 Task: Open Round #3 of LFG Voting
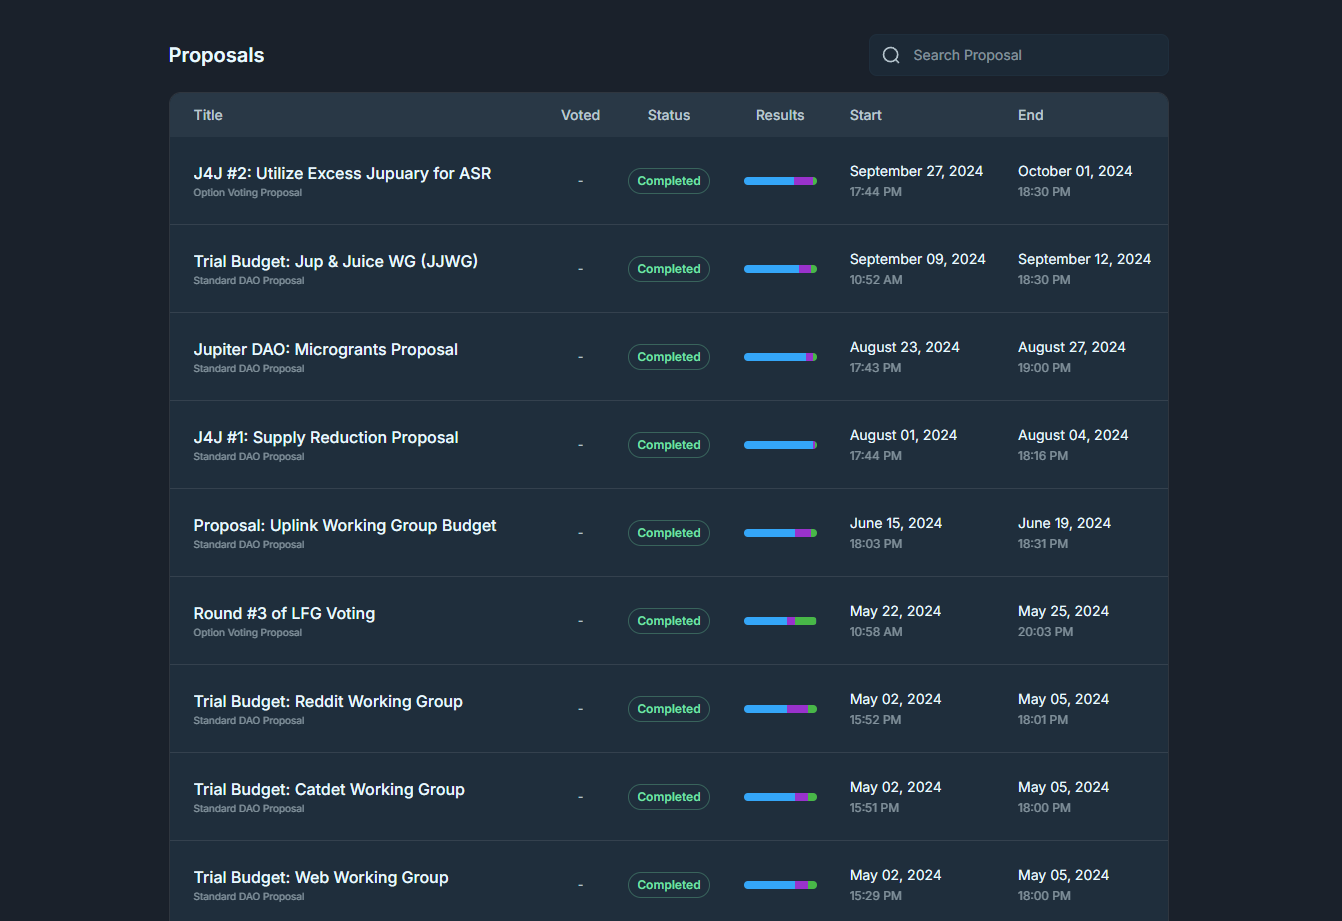(x=284, y=614)
